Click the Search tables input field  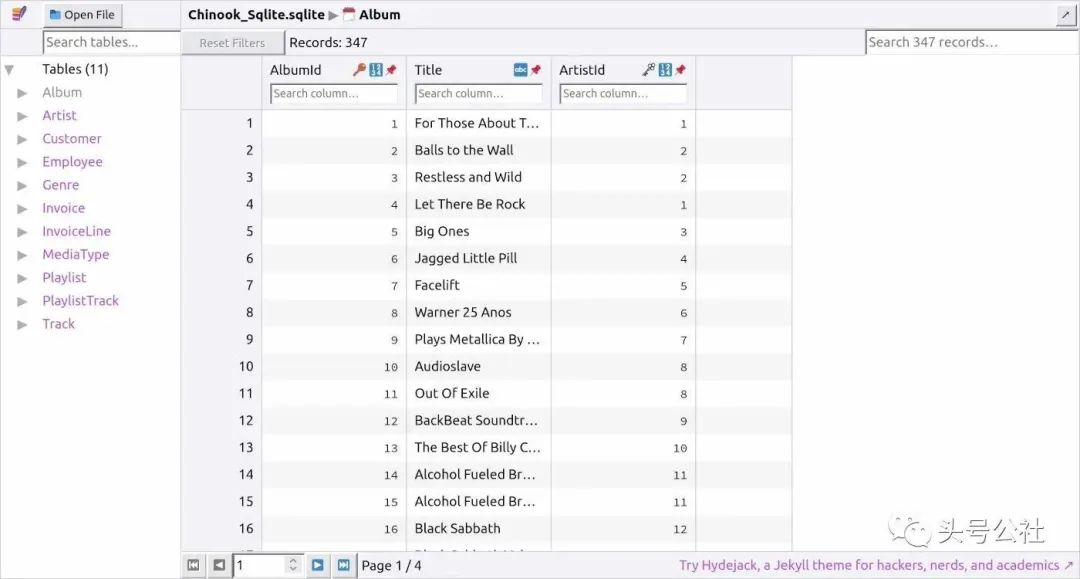click(x=111, y=42)
